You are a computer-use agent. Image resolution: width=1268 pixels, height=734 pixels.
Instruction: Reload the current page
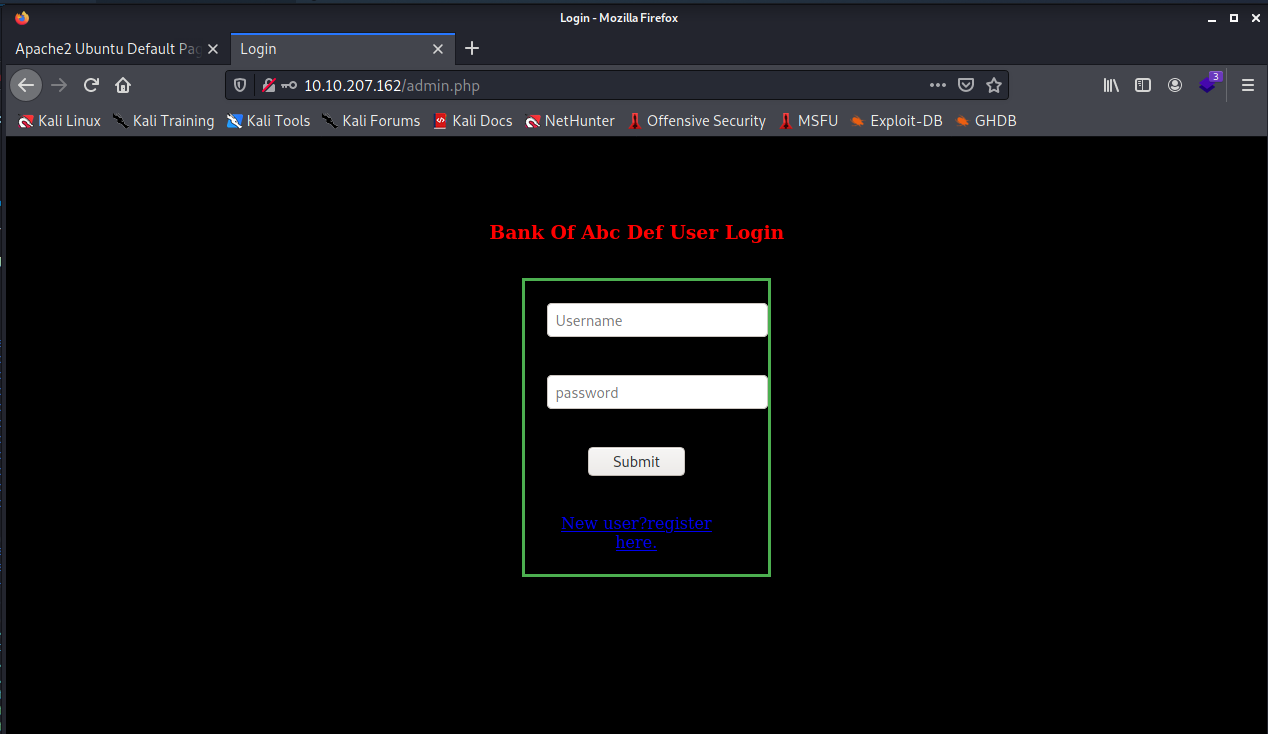tap(91, 85)
